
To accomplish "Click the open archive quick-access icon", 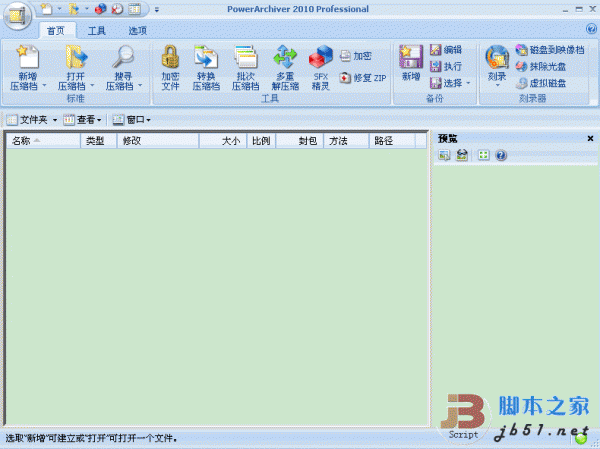I will click(x=73, y=9).
